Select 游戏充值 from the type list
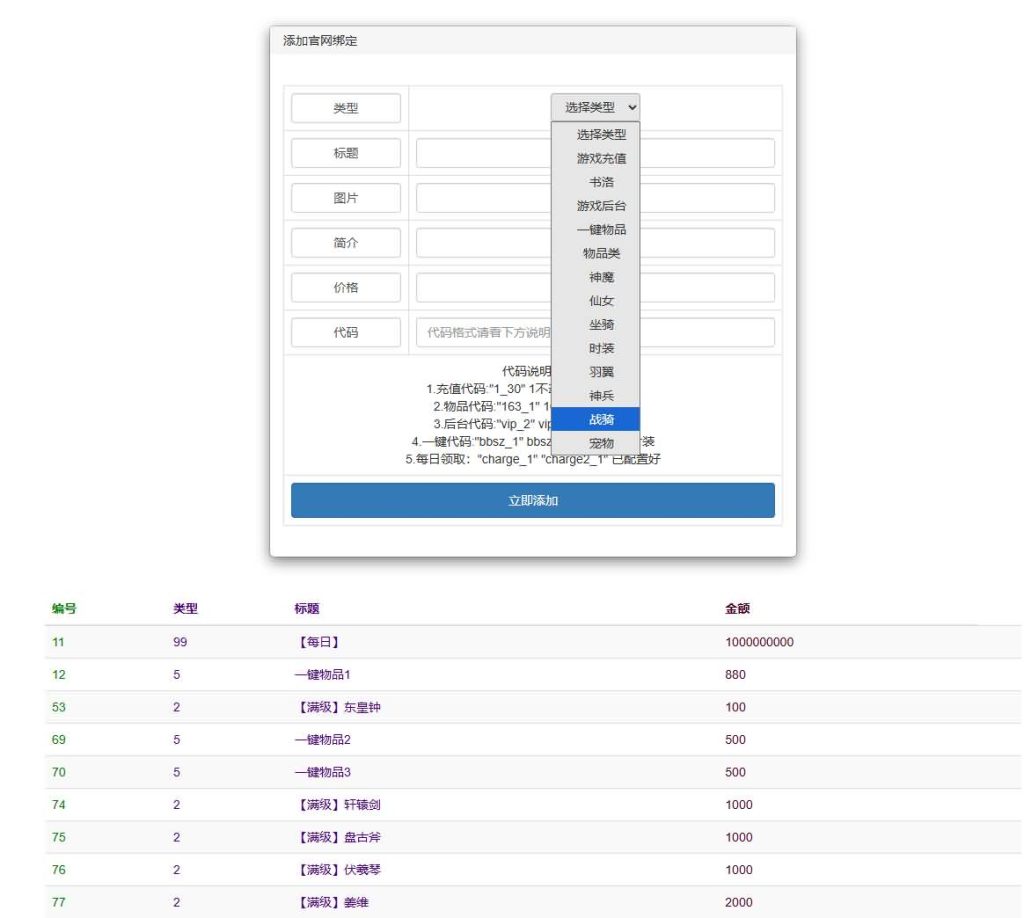This screenshot has width=1024, height=918. pos(600,158)
